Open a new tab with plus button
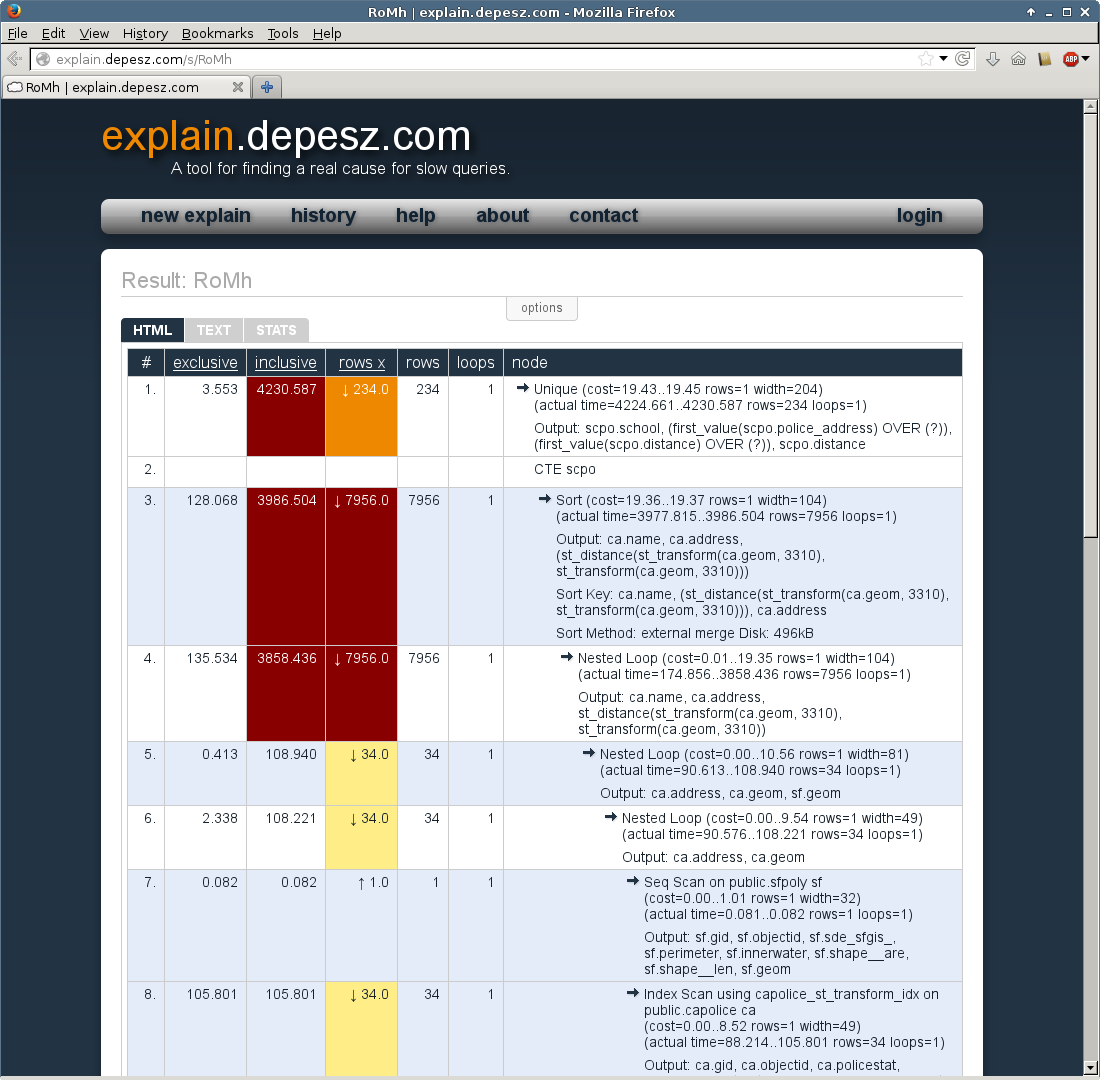1100x1080 pixels. (267, 87)
